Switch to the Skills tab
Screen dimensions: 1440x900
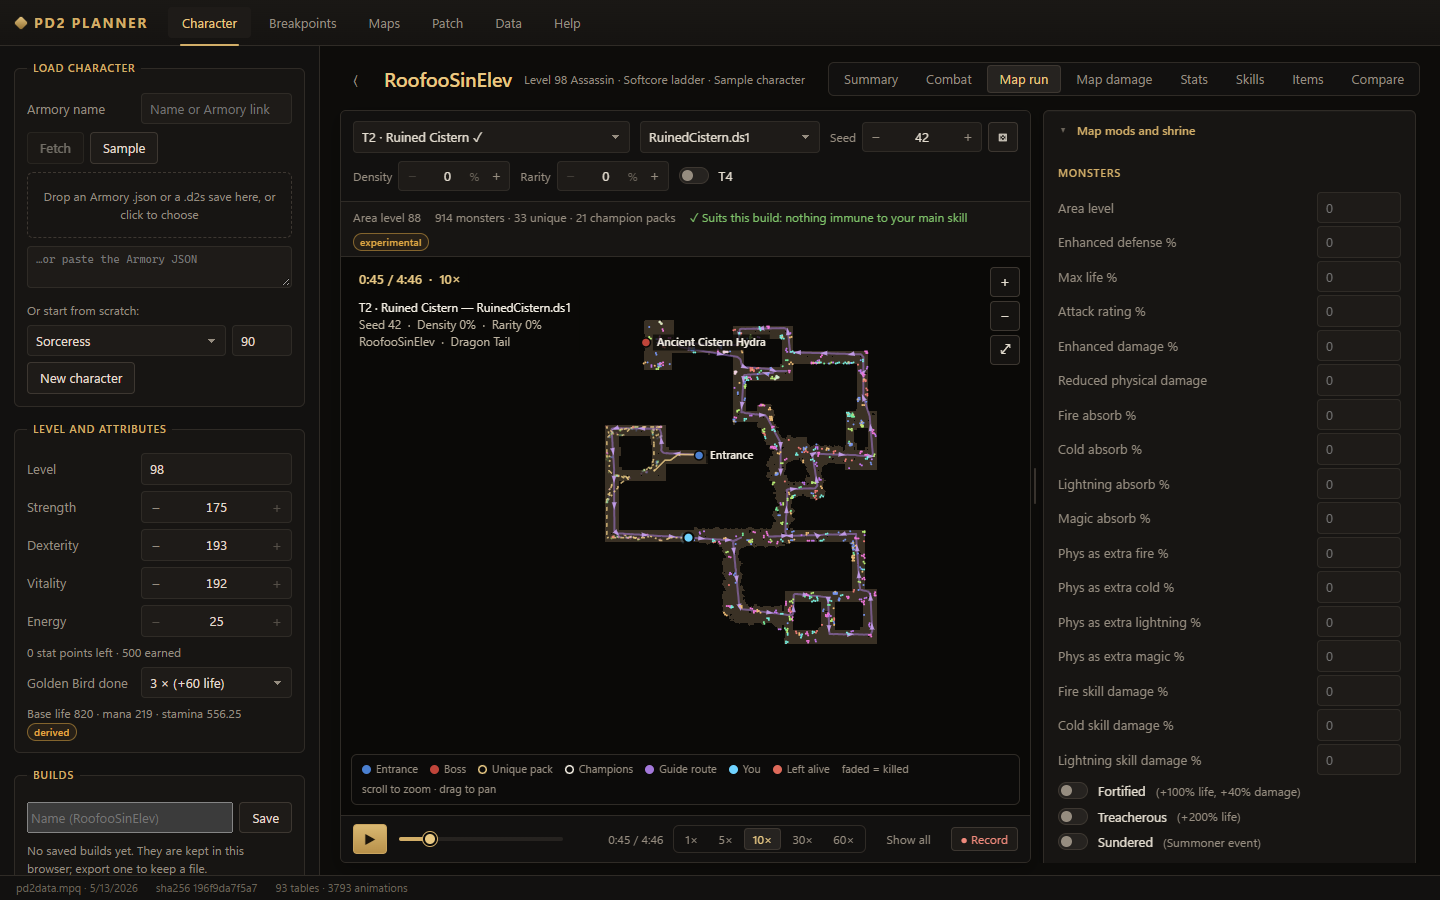[1250, 80]
